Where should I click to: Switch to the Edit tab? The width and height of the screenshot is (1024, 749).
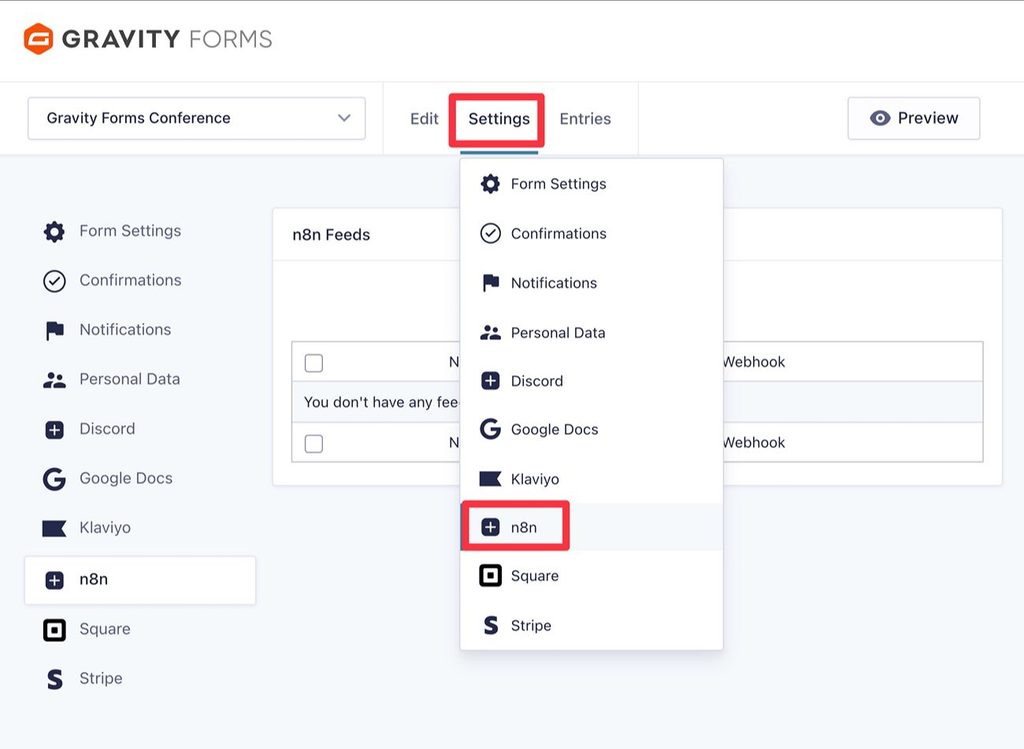(424, 119)
